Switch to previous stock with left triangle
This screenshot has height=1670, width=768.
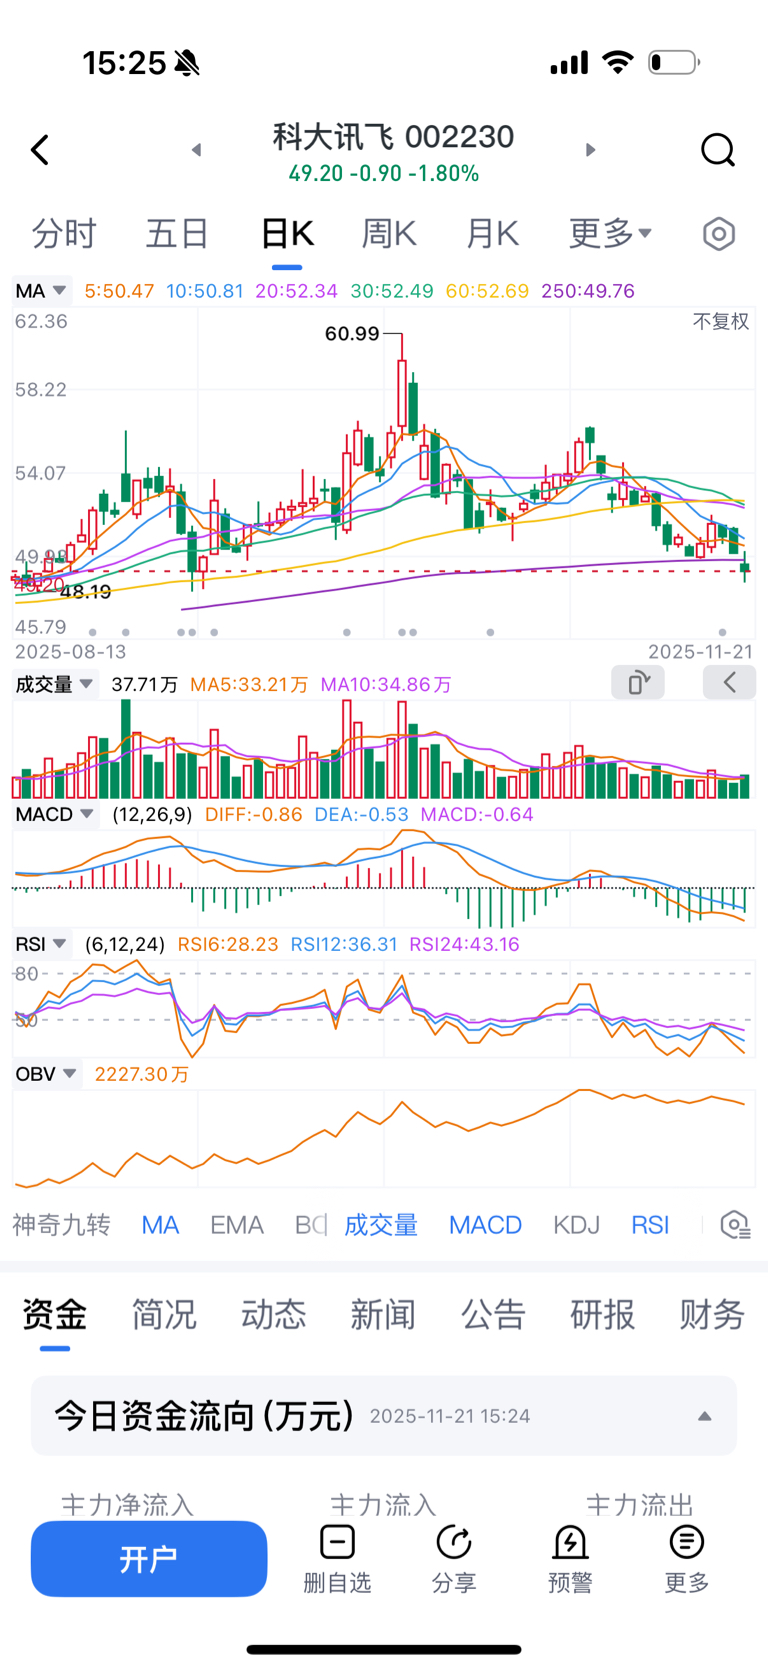[x=197, y=150]
